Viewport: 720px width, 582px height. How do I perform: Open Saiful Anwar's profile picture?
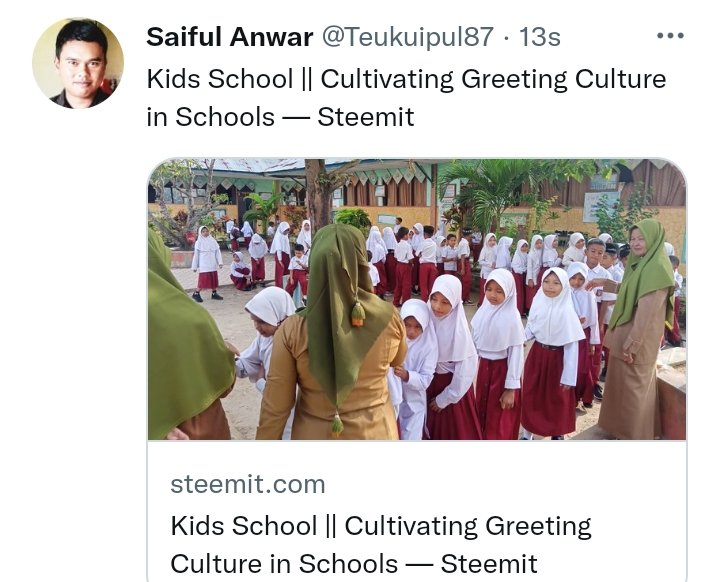pyautogui.click(x=78, y=63)
